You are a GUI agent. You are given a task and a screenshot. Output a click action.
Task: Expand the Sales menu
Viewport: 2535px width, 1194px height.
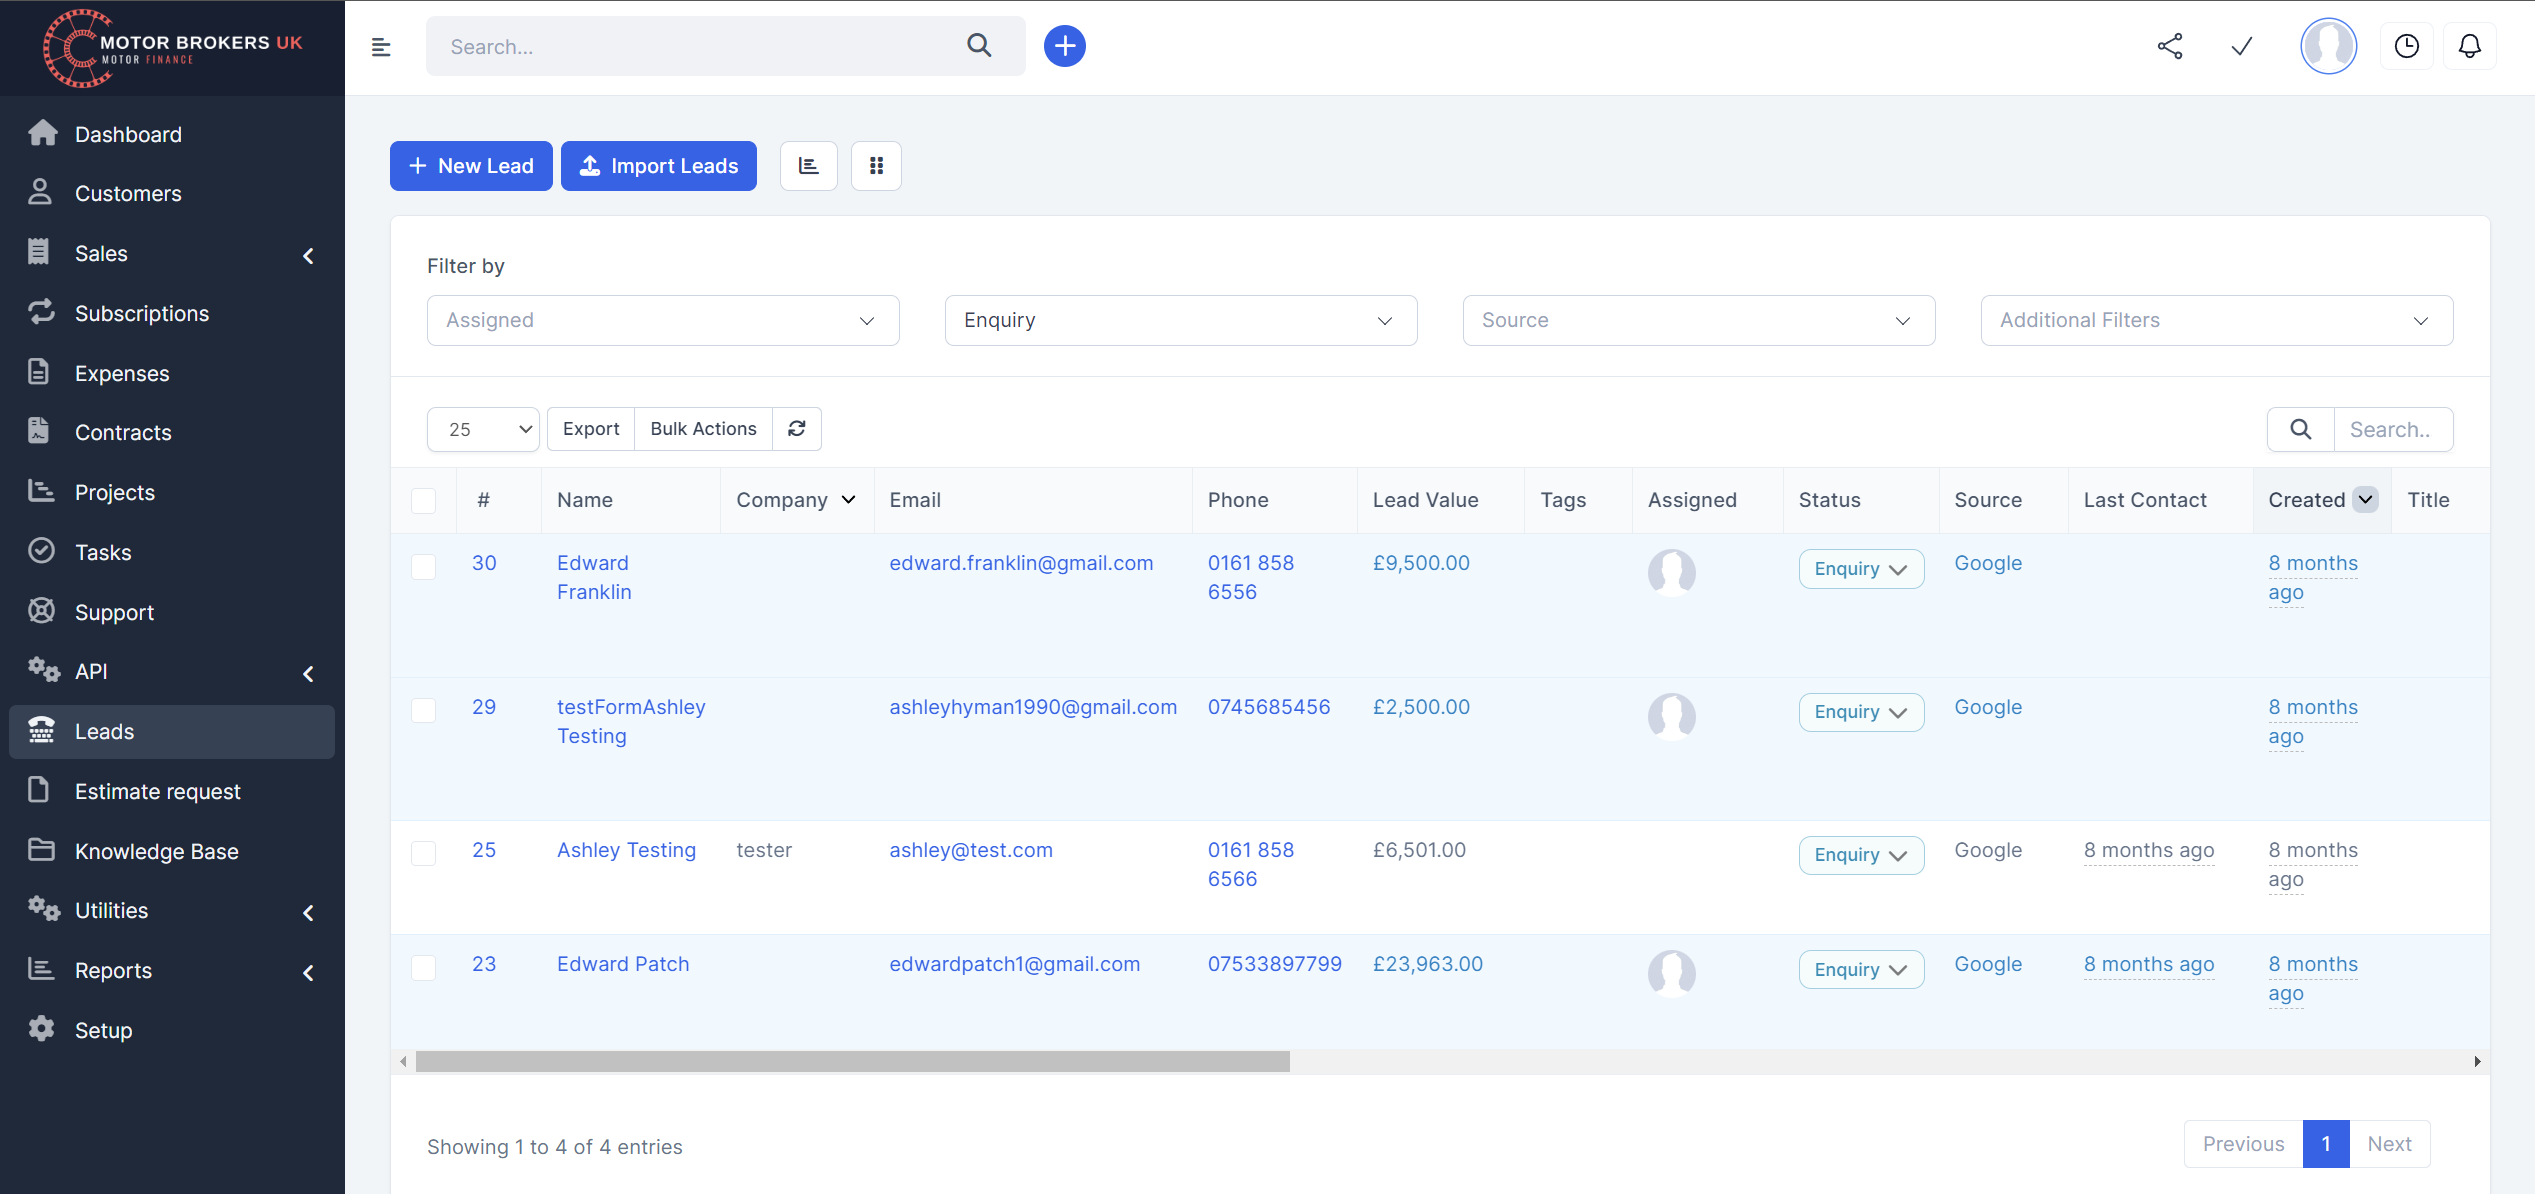pyautogui.click(x=172, y=253)
